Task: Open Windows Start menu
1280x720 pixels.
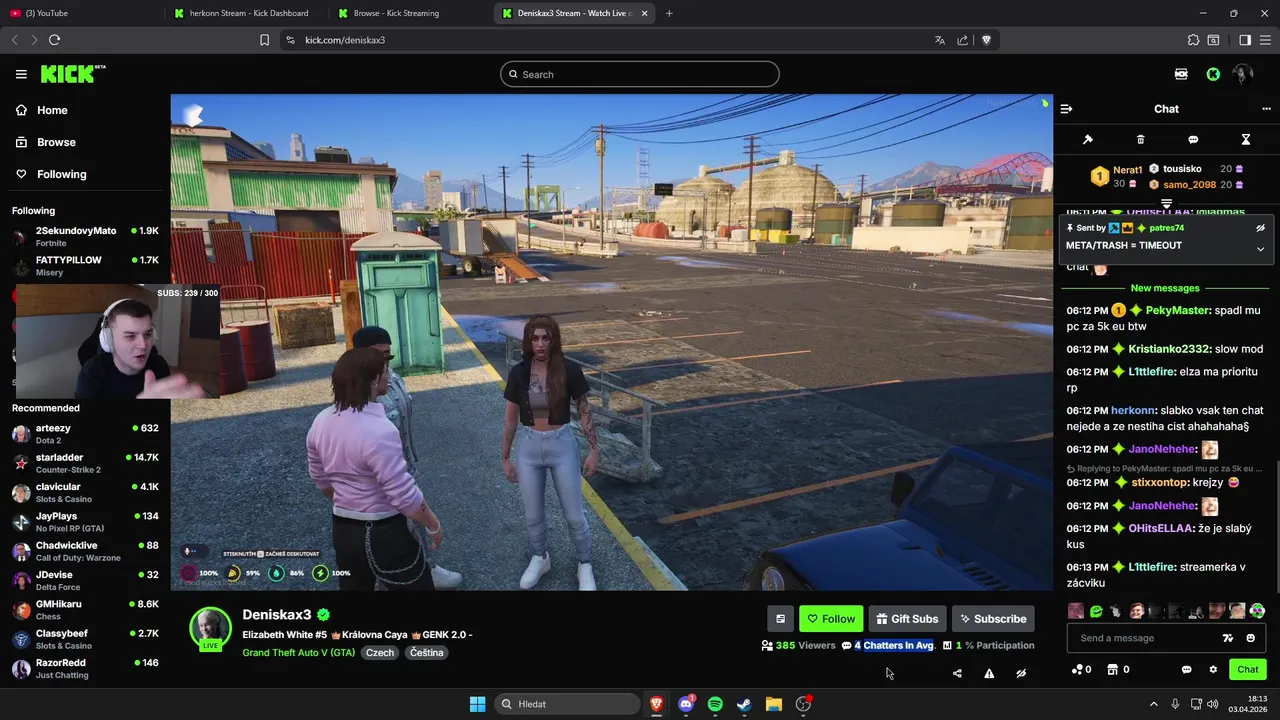Action: point(477,704)
